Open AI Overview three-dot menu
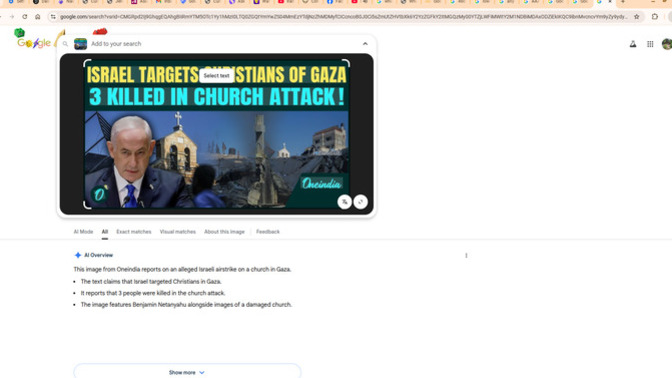Viewport: 672px width, 378px height. coord(466,255)
